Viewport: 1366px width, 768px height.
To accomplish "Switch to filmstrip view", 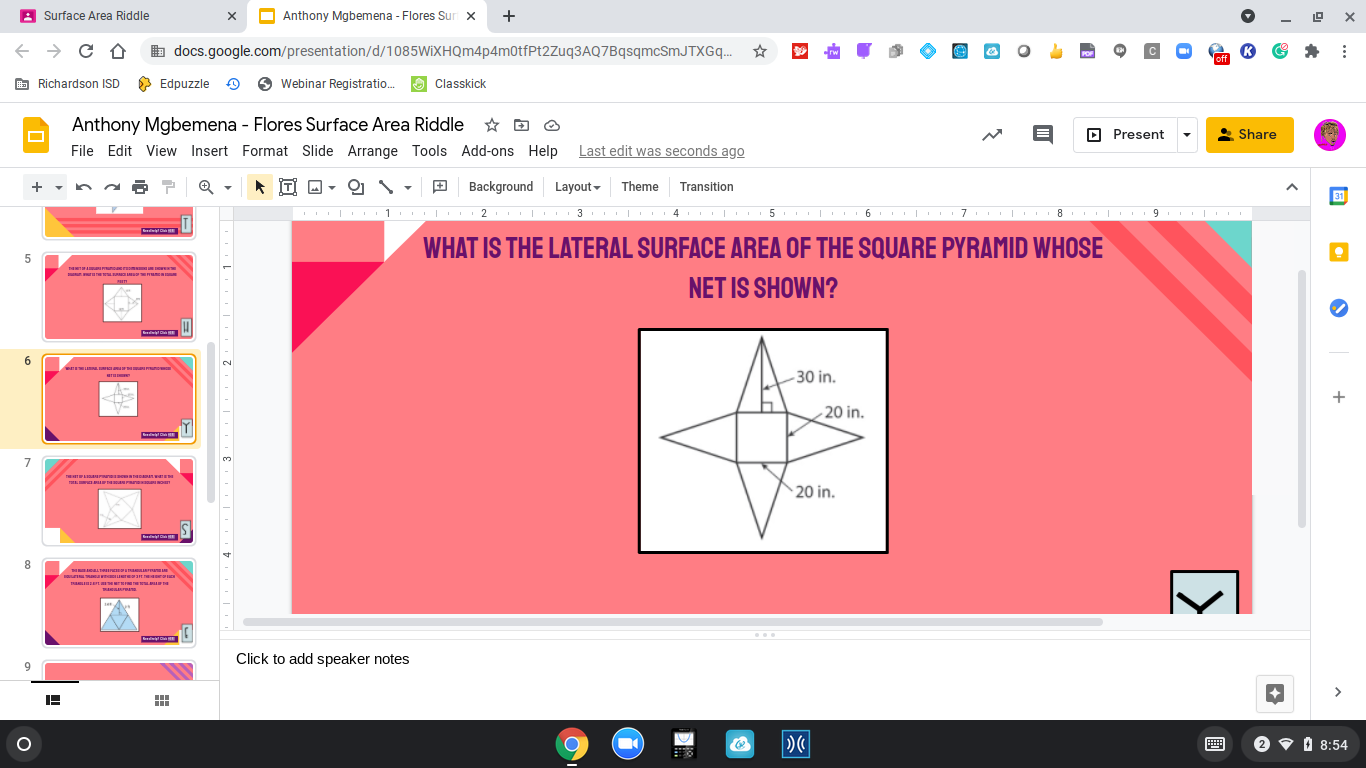I will (x=54, y=700).
